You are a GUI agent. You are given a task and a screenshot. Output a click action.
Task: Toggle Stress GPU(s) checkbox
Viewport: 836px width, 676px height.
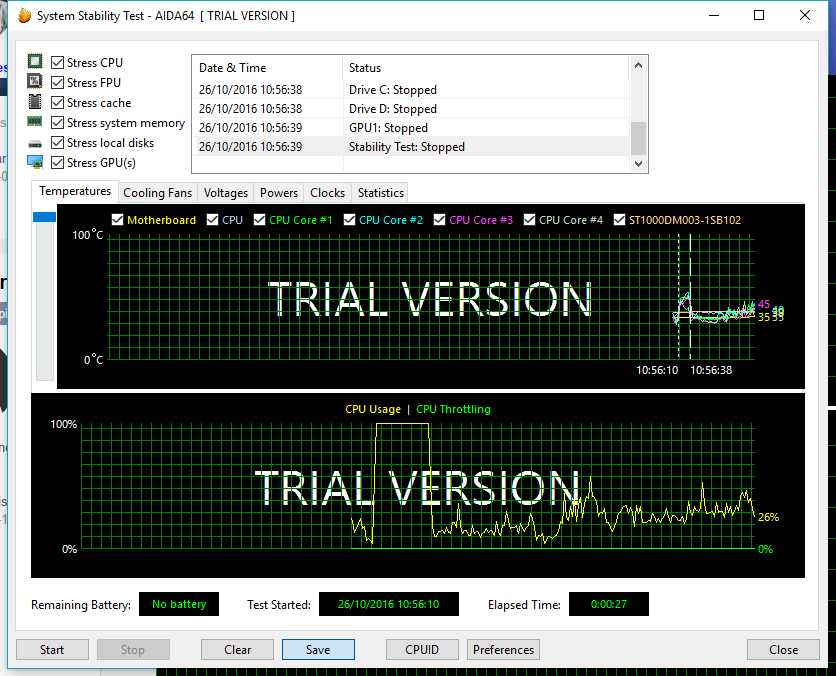[58, 163]
